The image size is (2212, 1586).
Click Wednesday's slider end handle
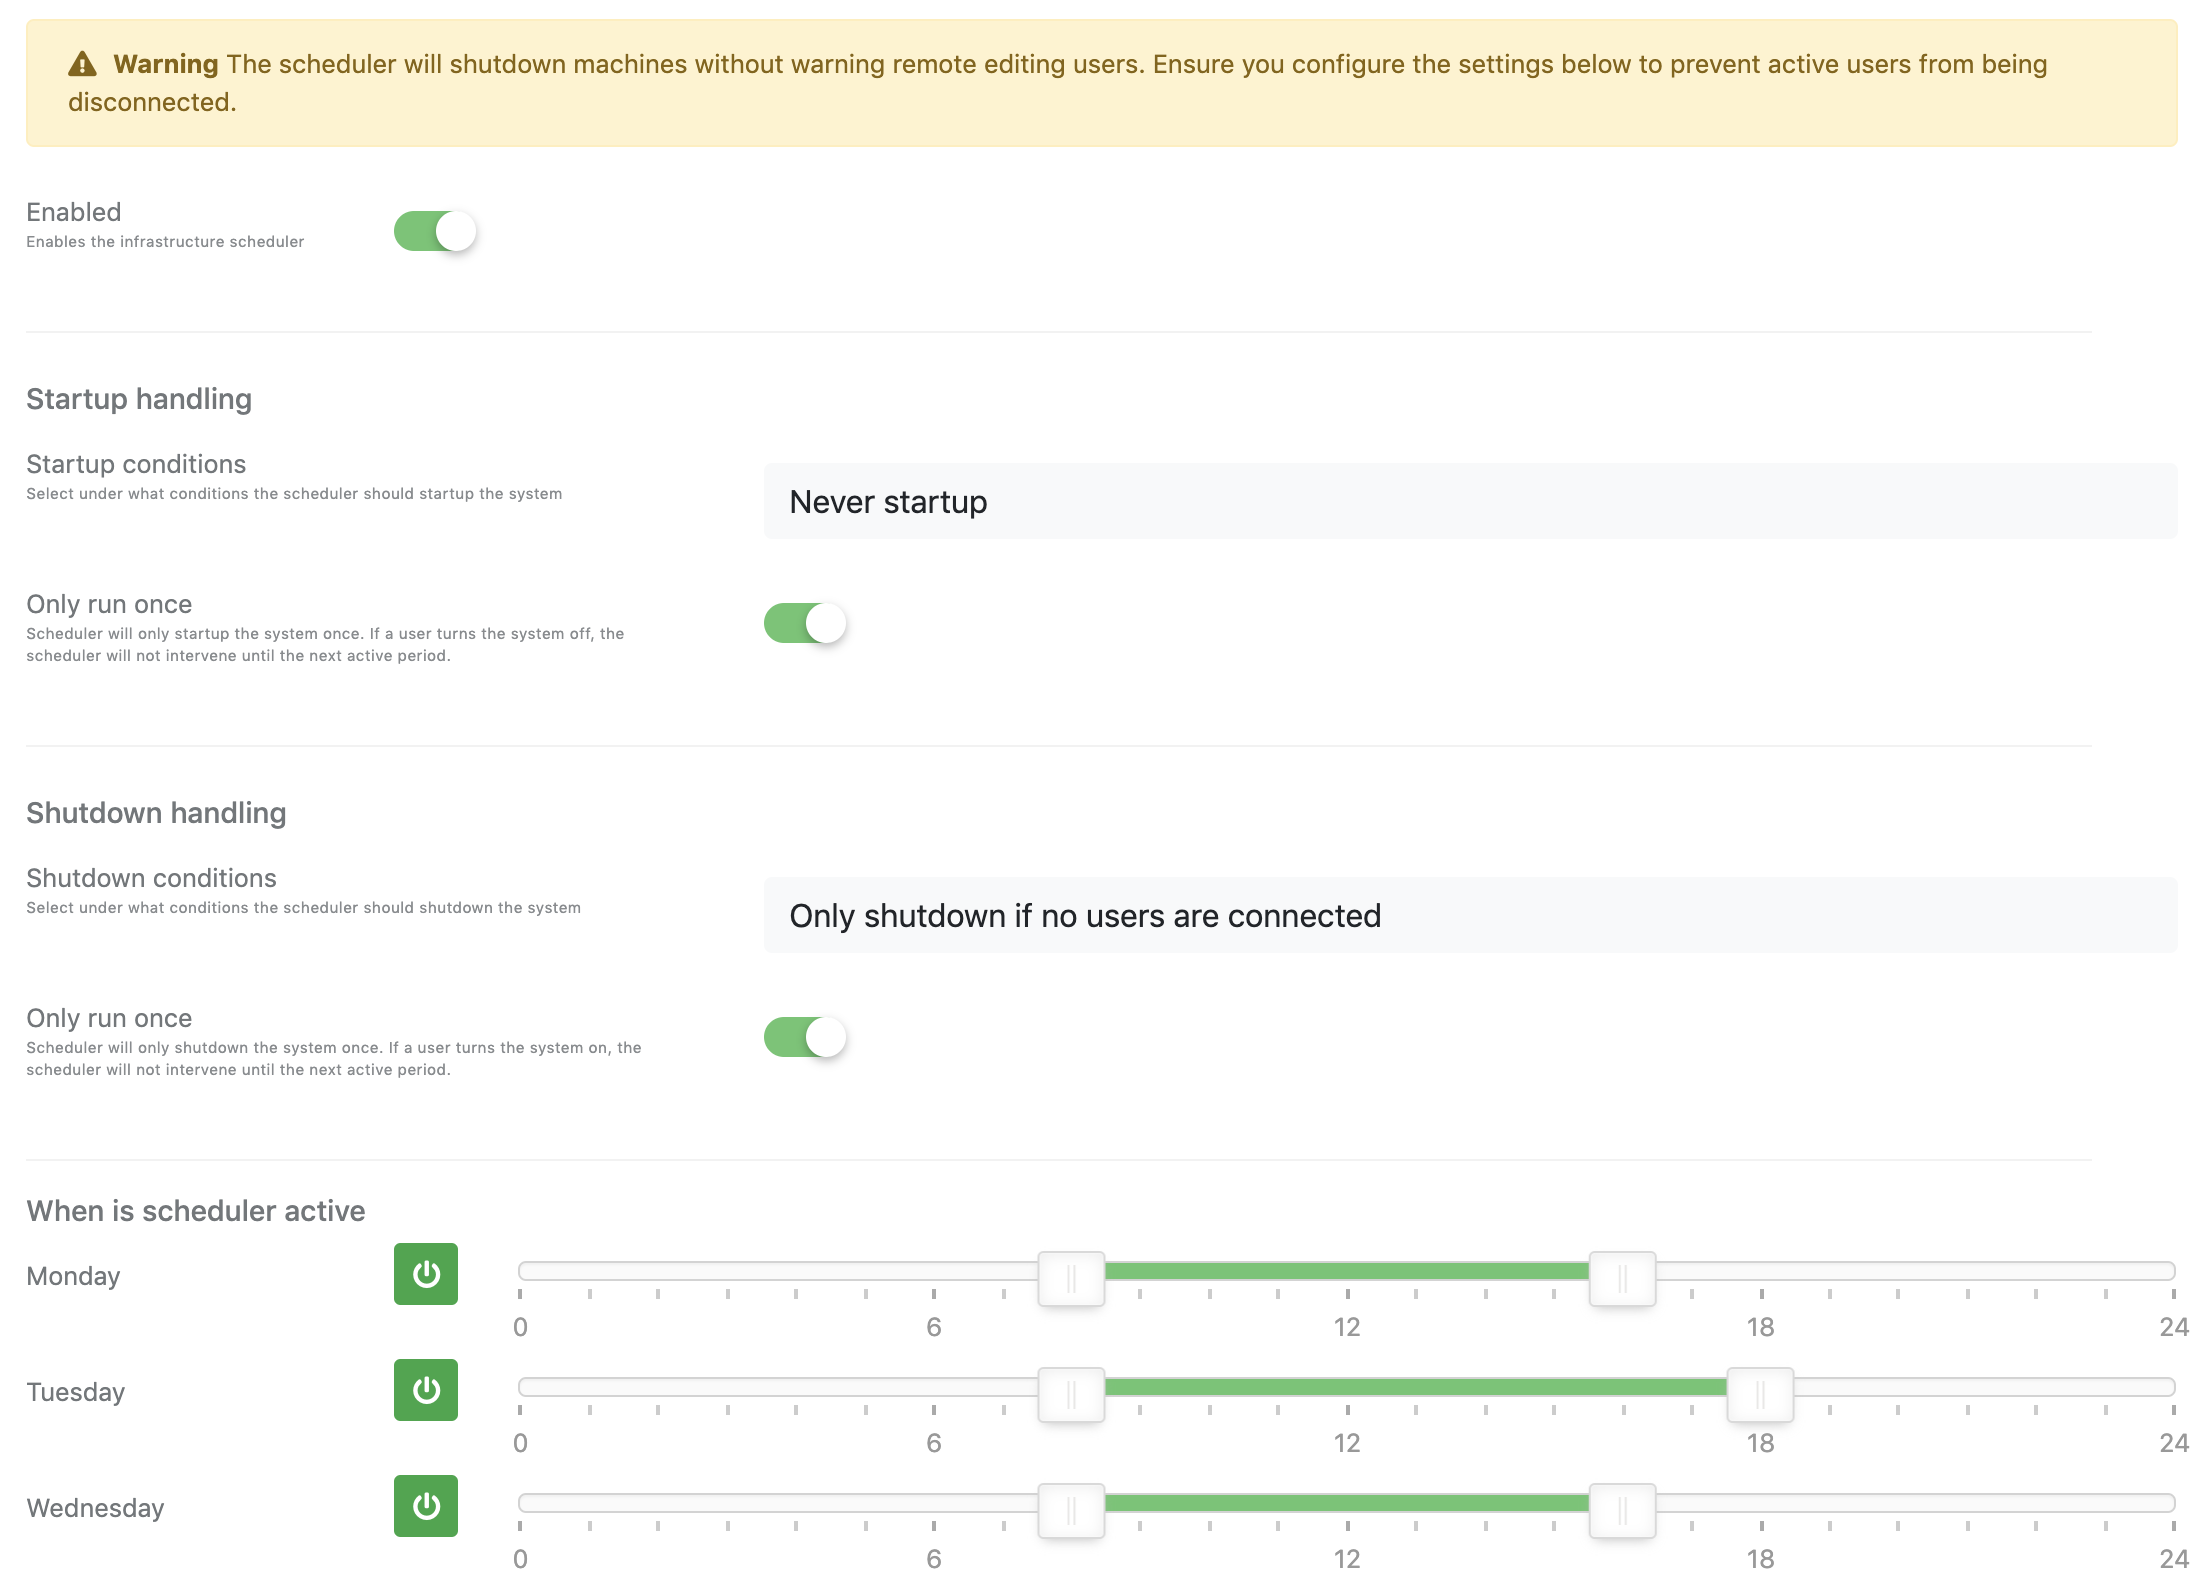point(1622,1510)
